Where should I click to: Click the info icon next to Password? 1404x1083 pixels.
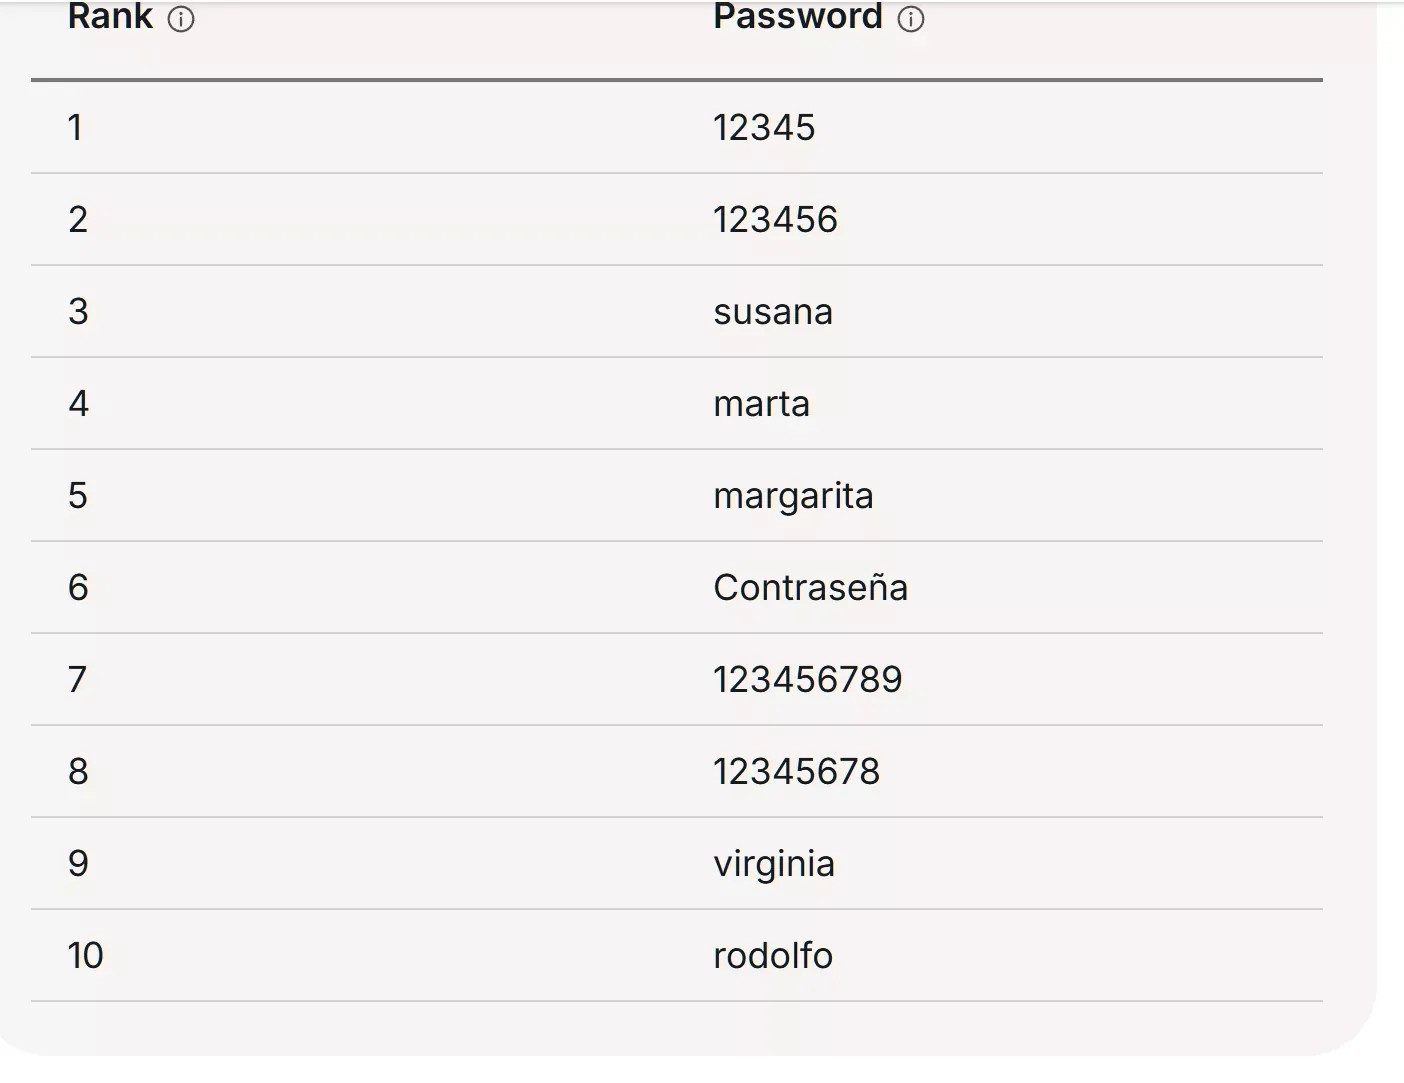tap(911, 19)
